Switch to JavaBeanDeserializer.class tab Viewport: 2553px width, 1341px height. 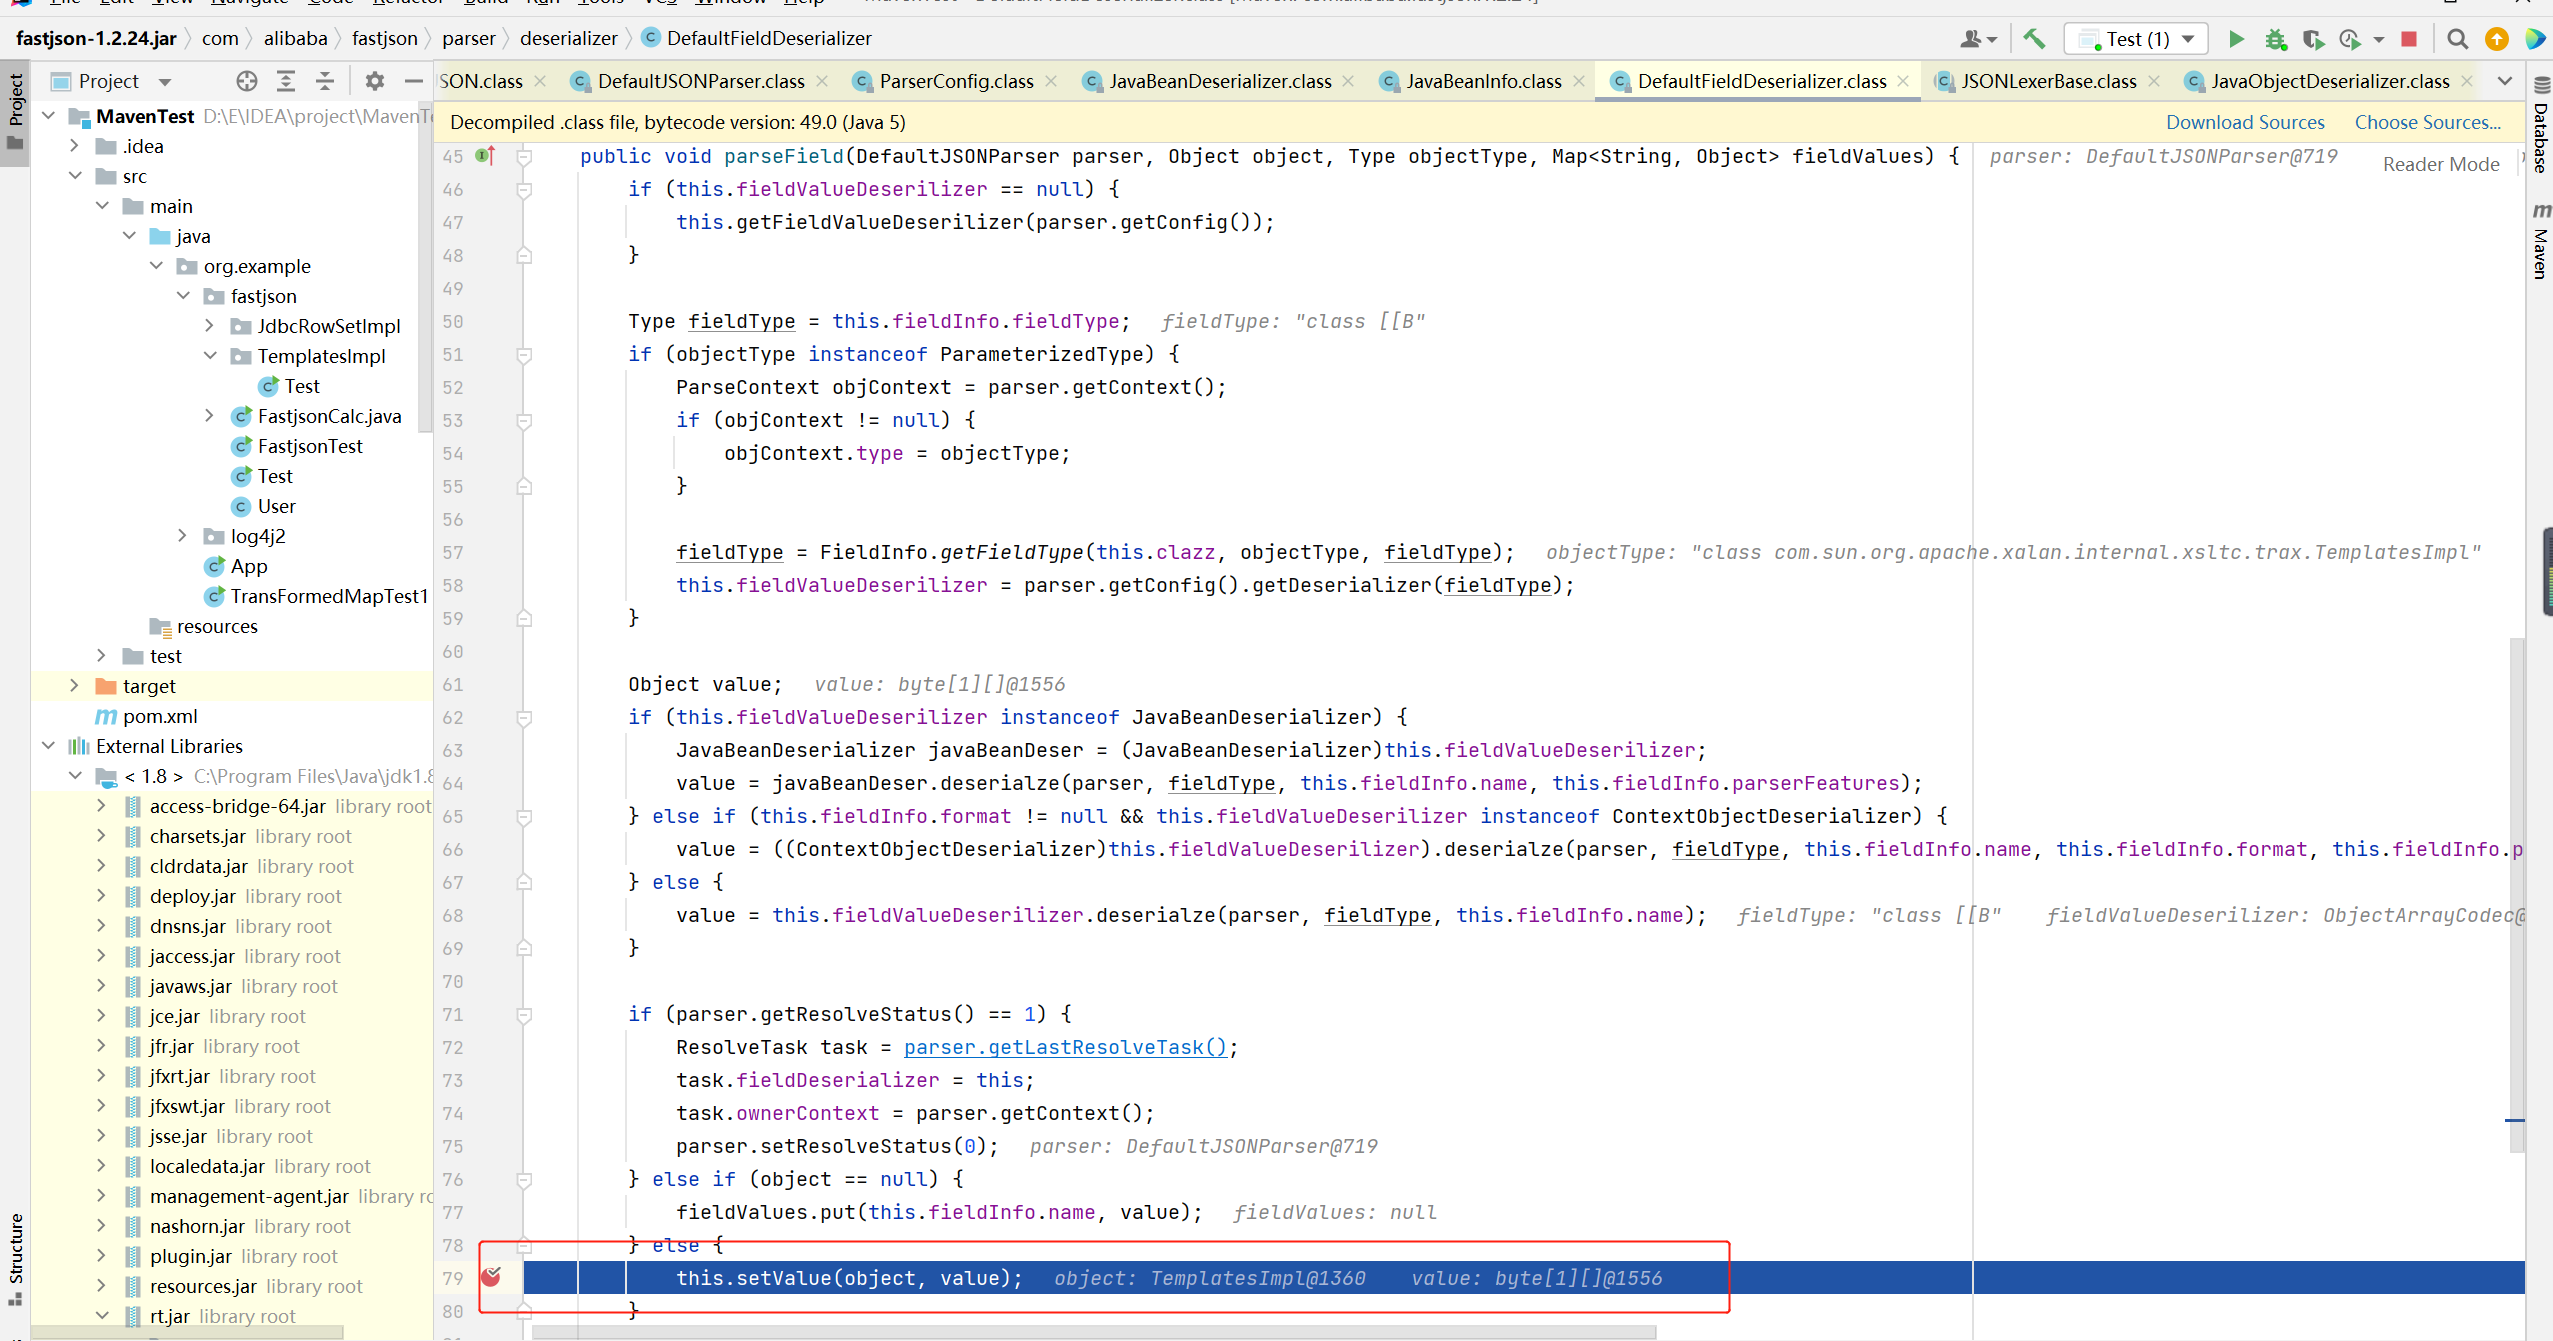(1219, 81)
